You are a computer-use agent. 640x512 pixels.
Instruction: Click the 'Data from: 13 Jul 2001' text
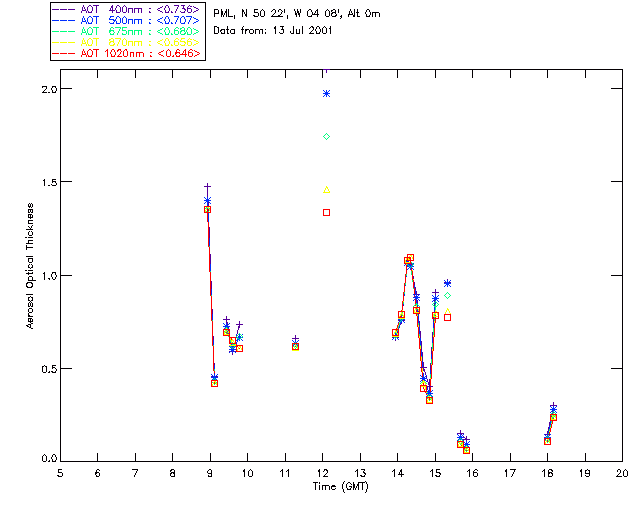click(x=273, y=31)
